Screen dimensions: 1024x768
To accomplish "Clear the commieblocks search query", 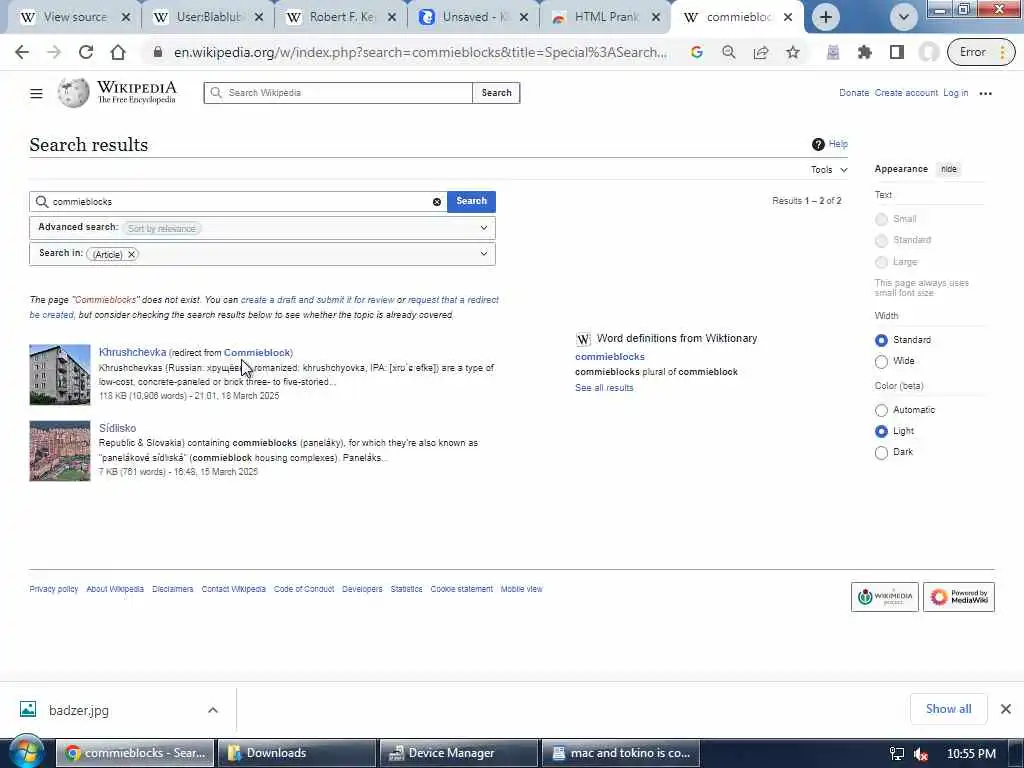I will 437,202.
